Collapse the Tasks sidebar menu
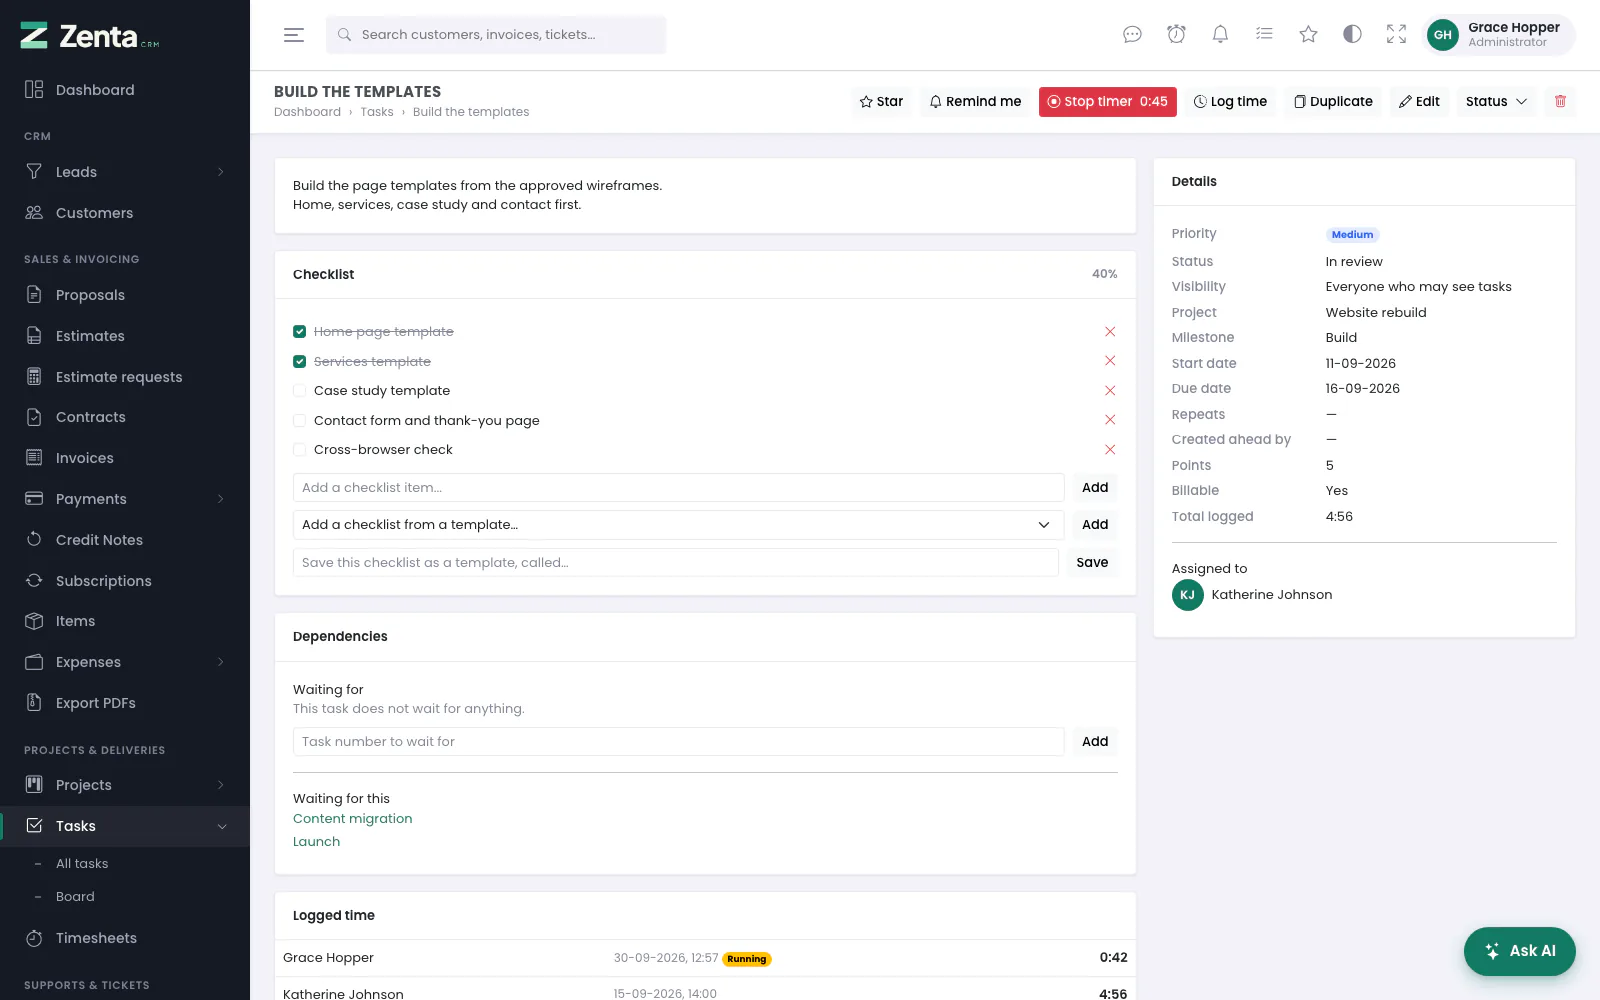The width and height of the screenshot is (1600, 1000). pos(125,826)
